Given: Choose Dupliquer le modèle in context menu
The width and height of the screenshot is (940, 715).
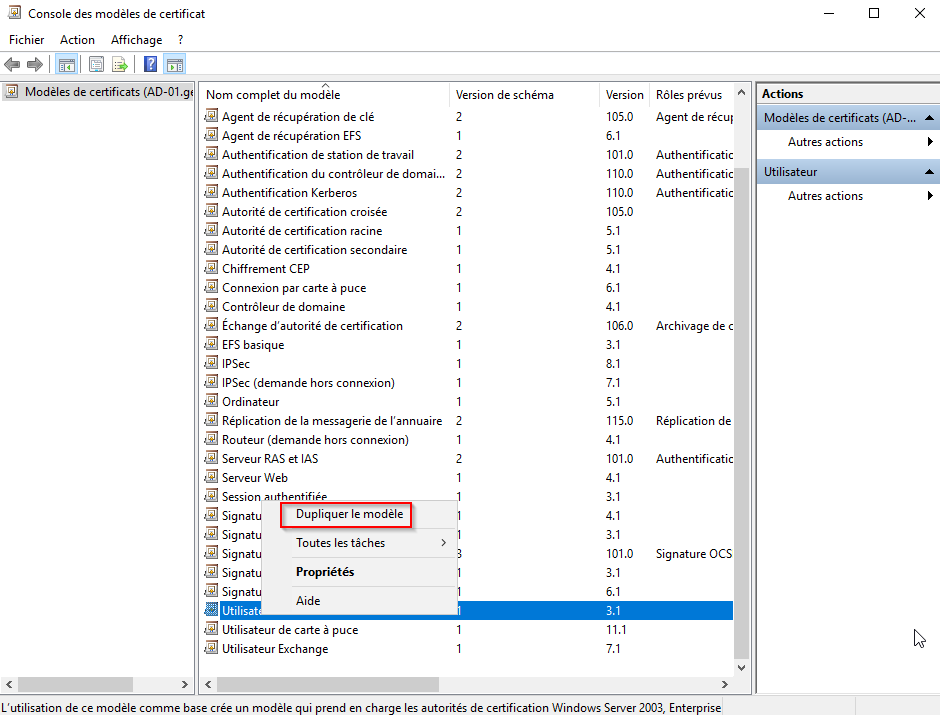Looking at the screenshot, I should tap(349, 514).
